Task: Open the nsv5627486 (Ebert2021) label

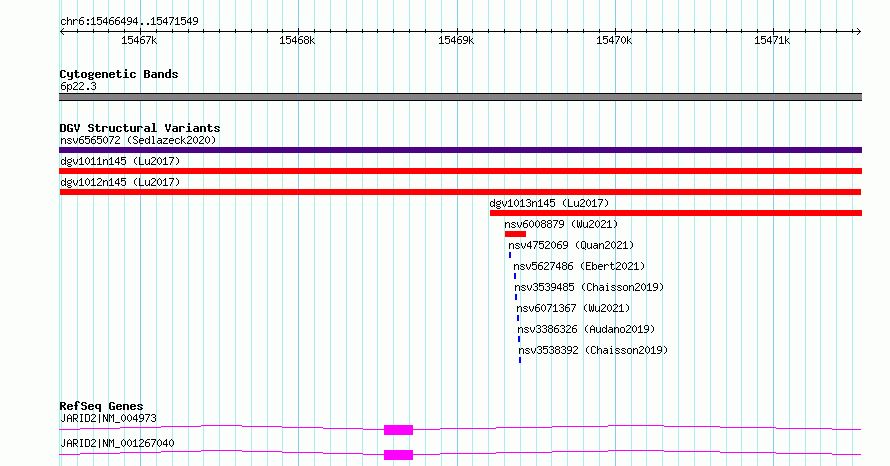Action: (579, 266)
